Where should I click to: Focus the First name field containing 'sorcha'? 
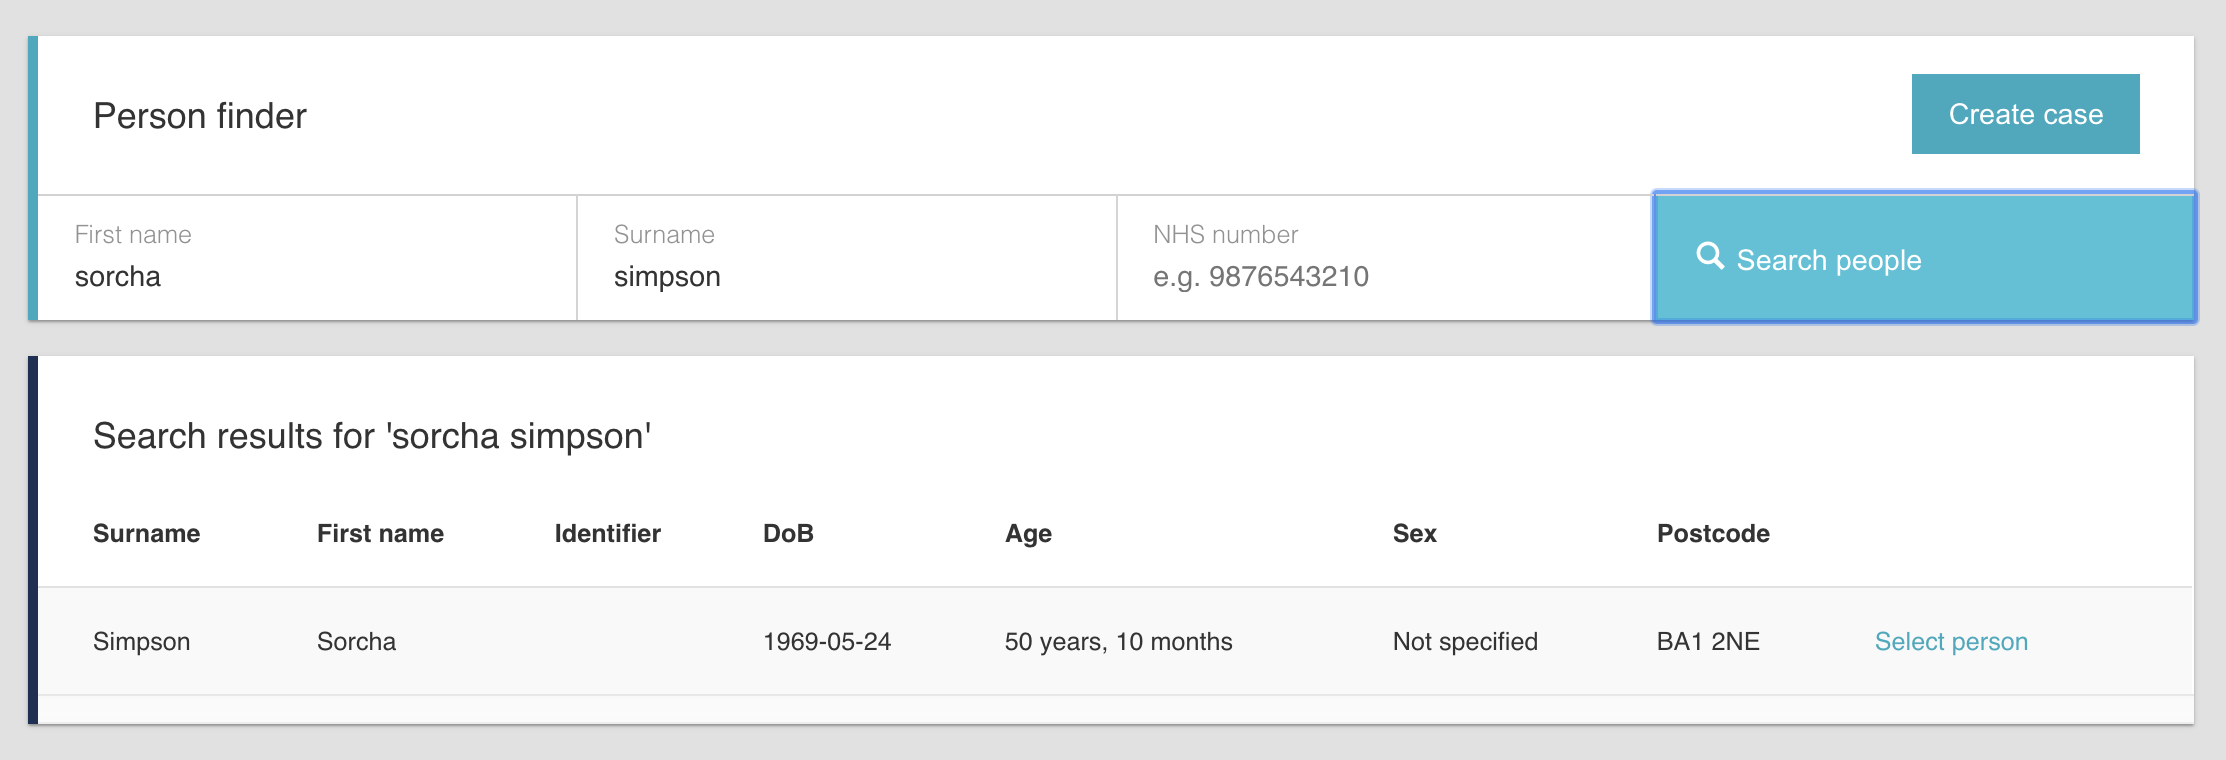(x=306, y=276)
